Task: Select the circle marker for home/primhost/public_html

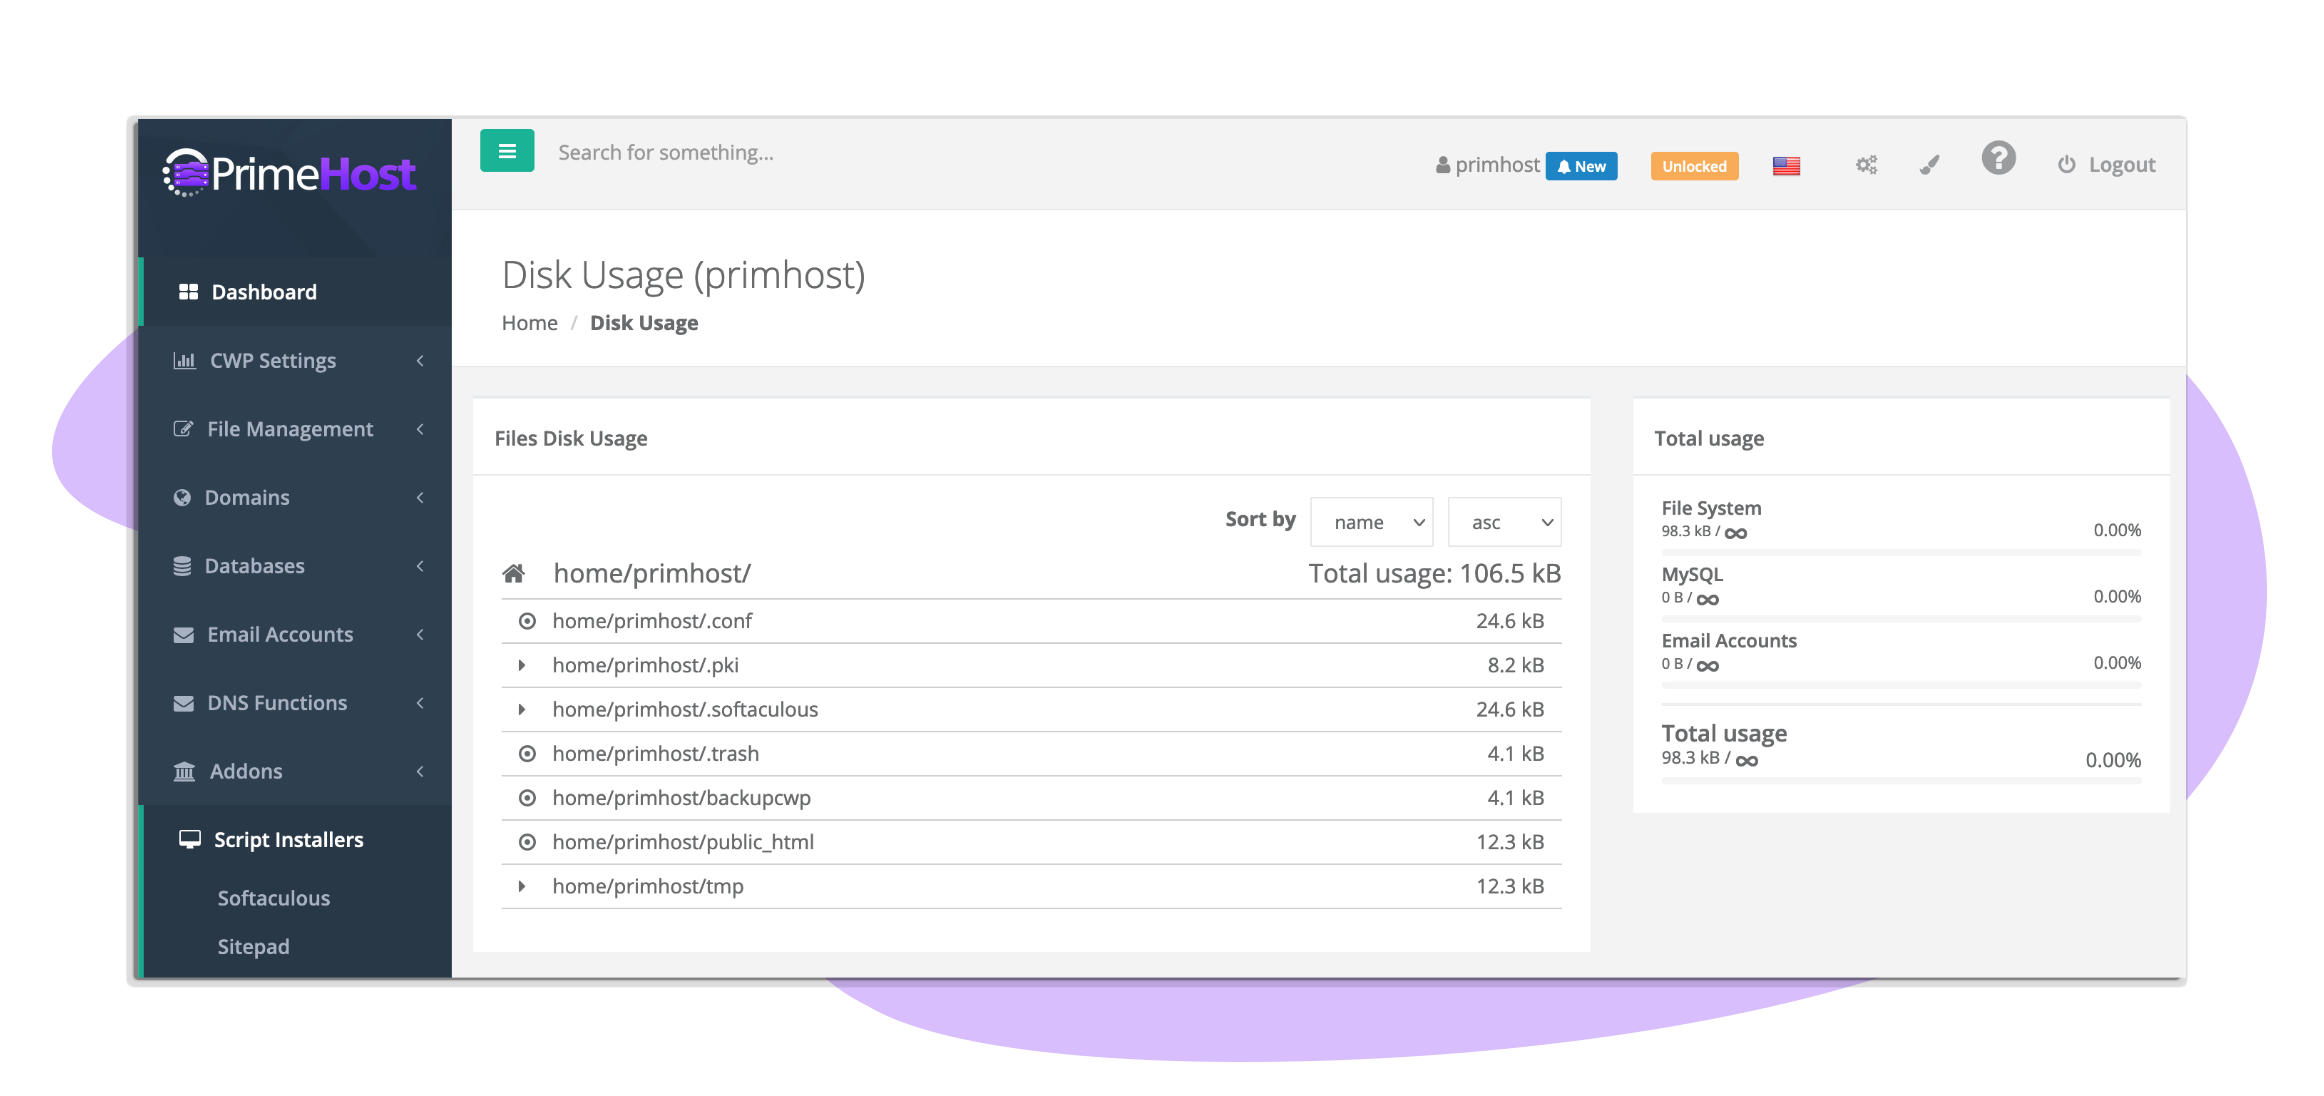Action: (x=527, y=842)
